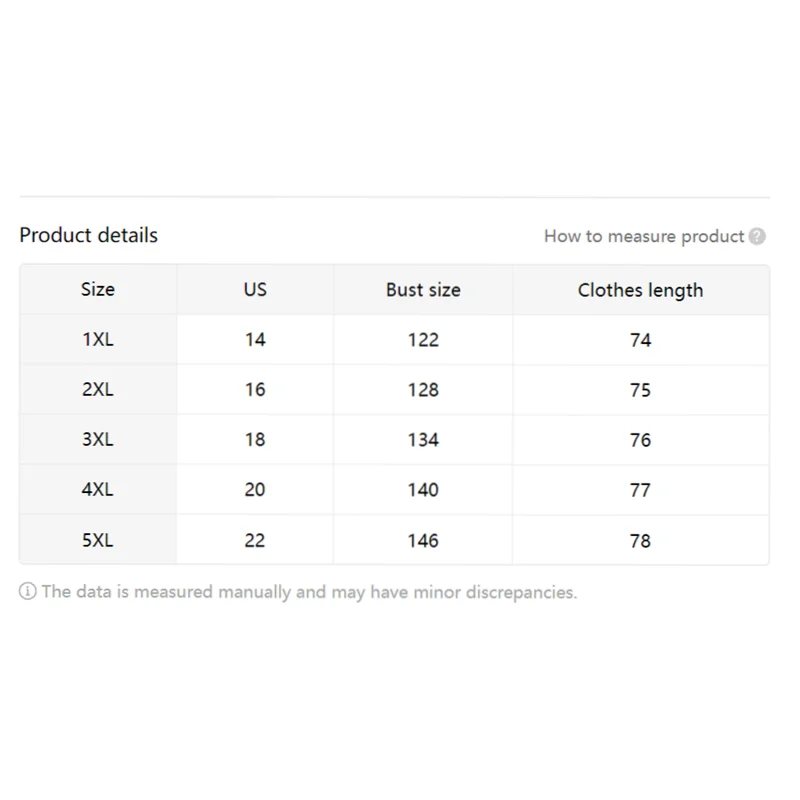Click the question mark help icon

757,236
